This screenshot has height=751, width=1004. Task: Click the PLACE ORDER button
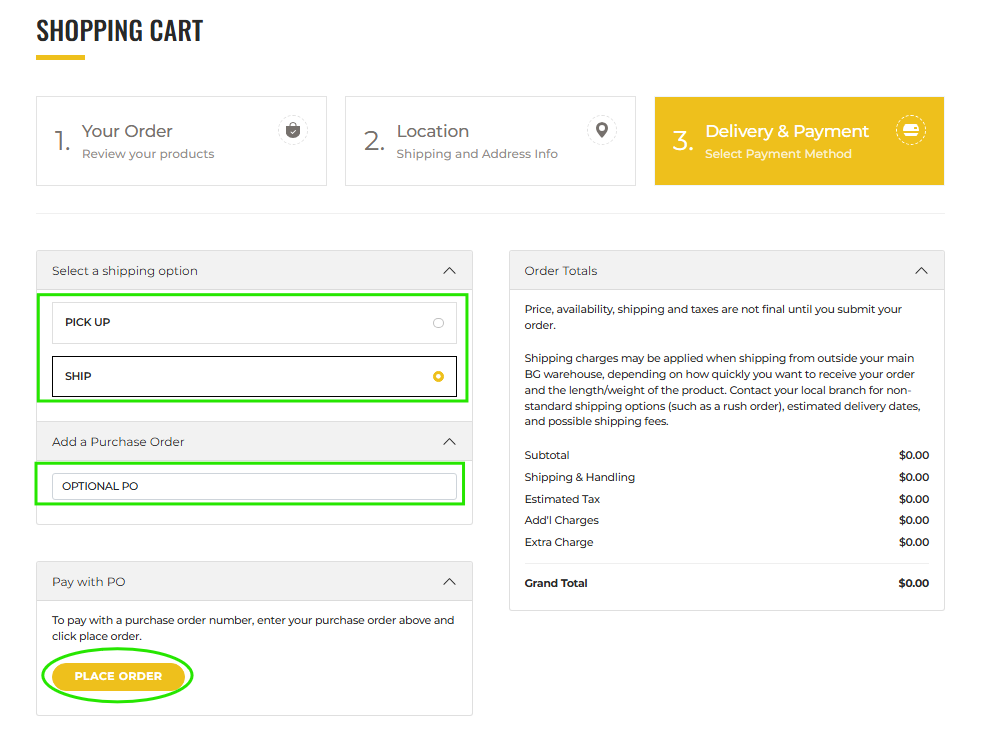(118, 676)
